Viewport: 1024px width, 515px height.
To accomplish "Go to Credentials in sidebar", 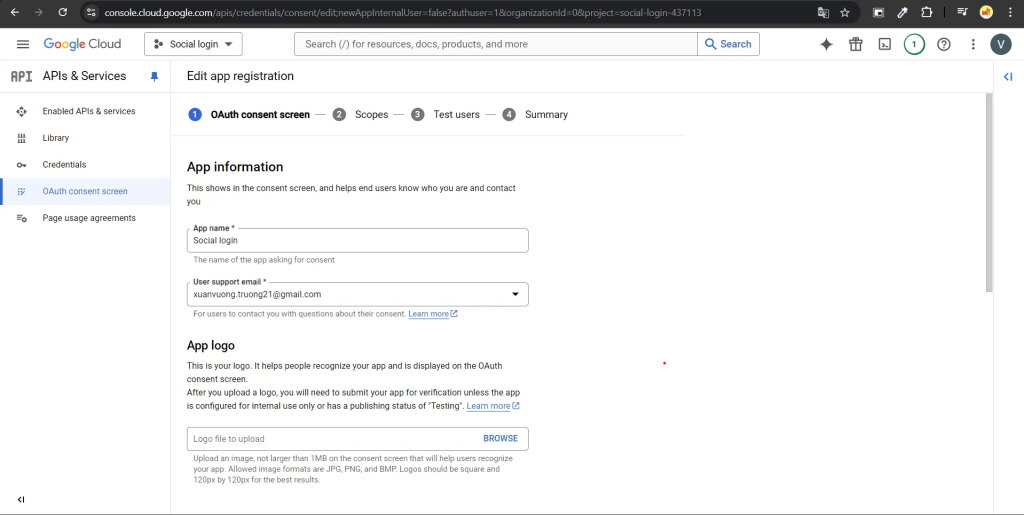I will coord(64,164).
